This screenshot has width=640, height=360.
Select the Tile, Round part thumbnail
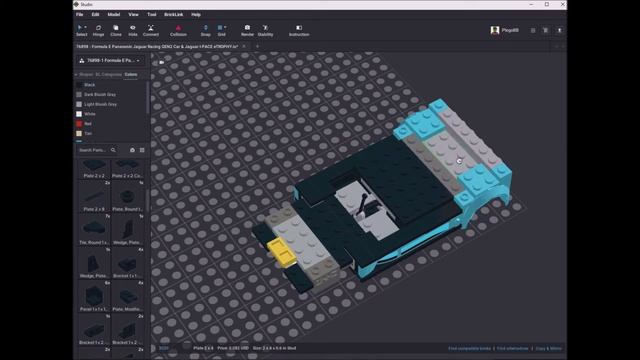click(94, 229)
